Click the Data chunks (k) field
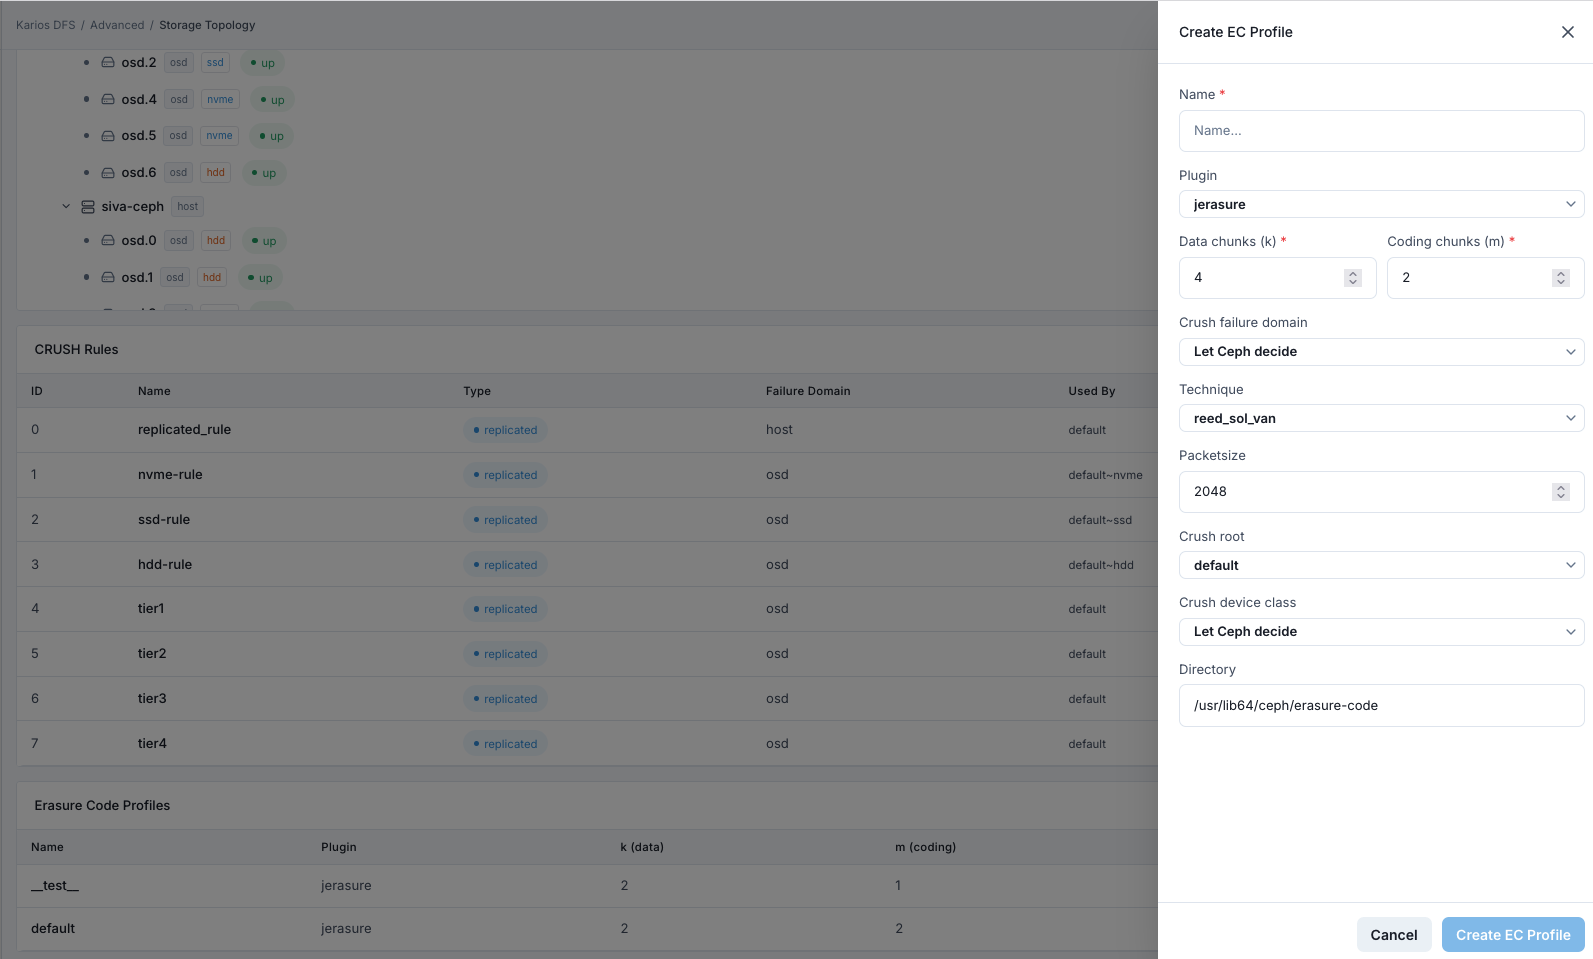1593x959 pixels. 1277,278
